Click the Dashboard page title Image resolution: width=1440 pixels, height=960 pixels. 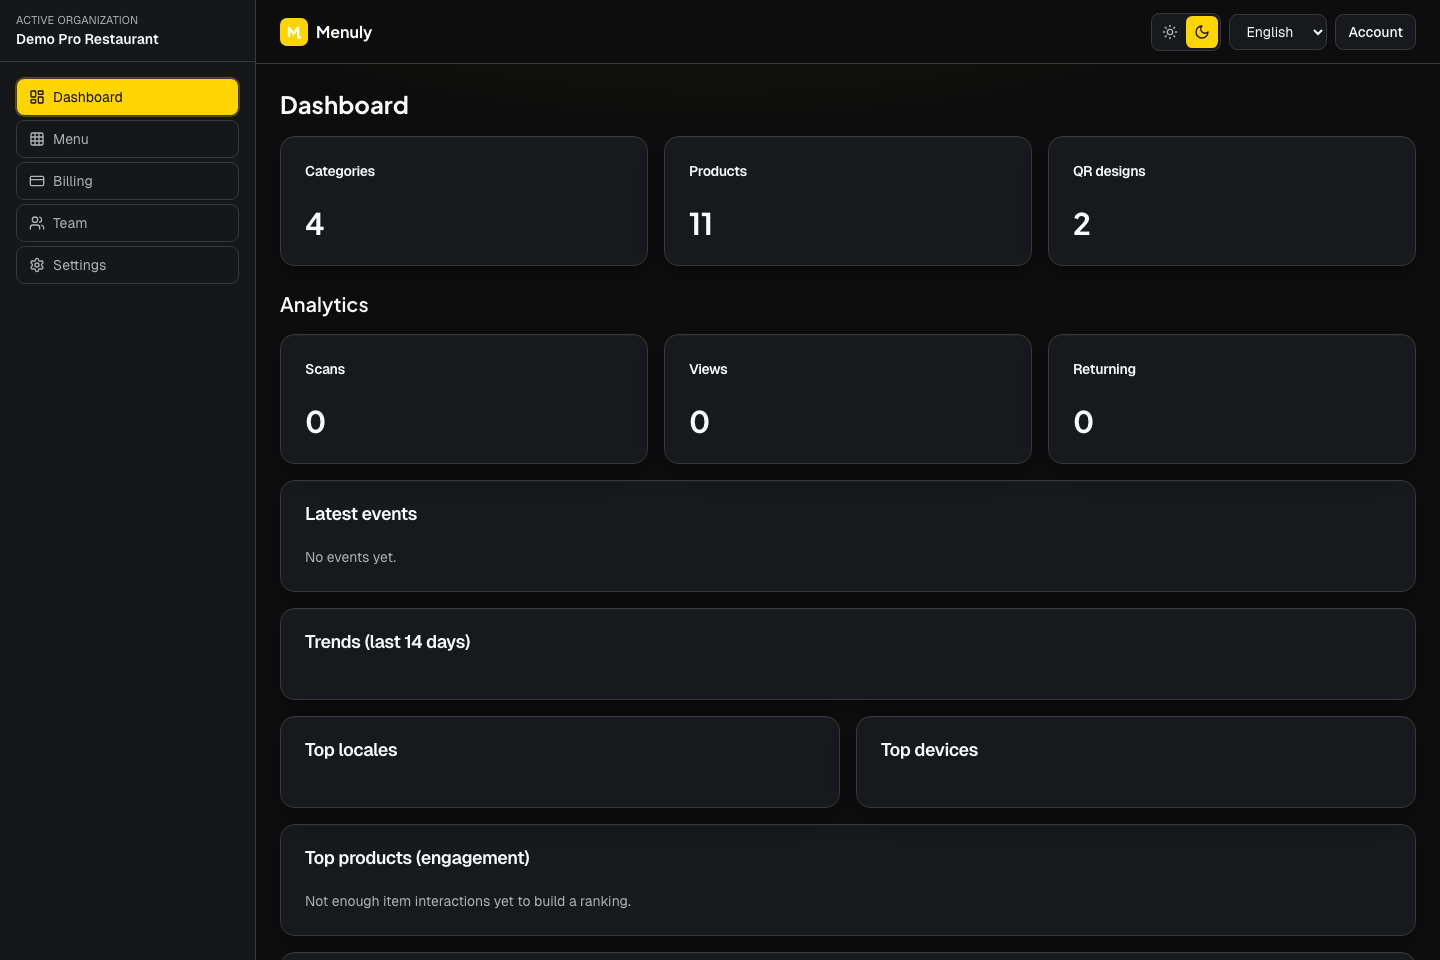point(344,105)
